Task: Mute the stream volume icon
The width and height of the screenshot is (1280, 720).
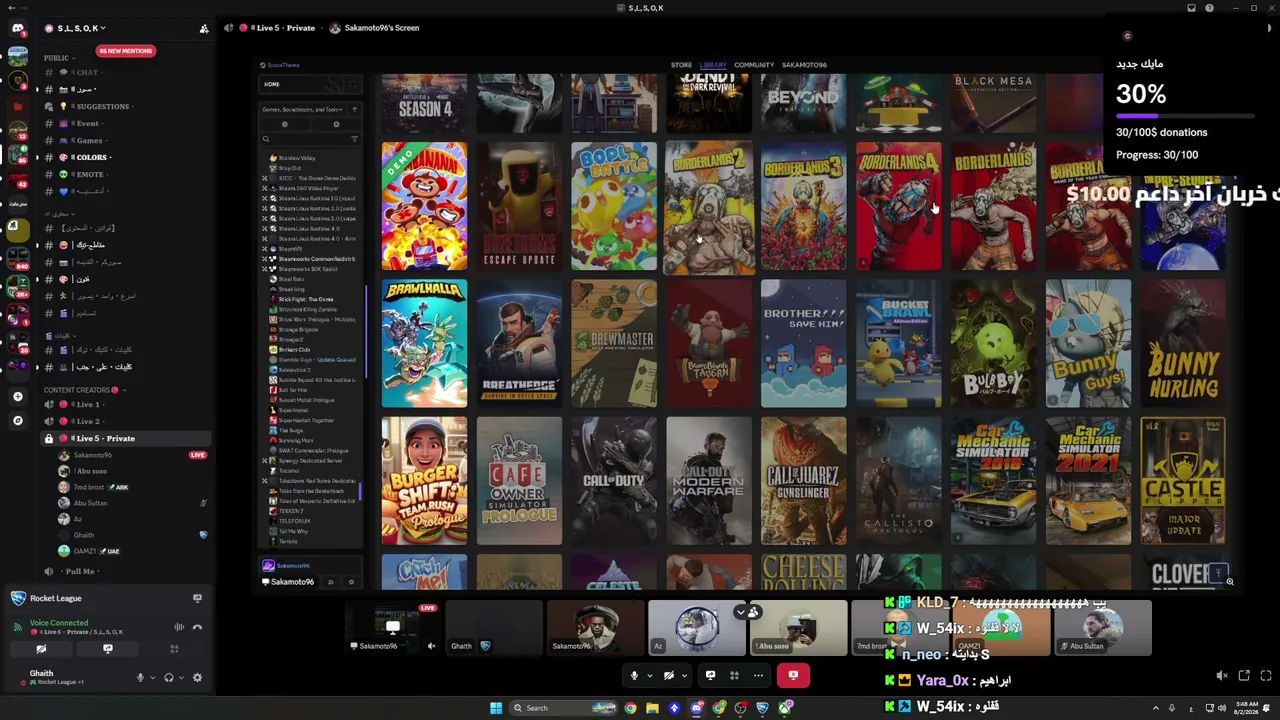Action: coord(1221,676)
